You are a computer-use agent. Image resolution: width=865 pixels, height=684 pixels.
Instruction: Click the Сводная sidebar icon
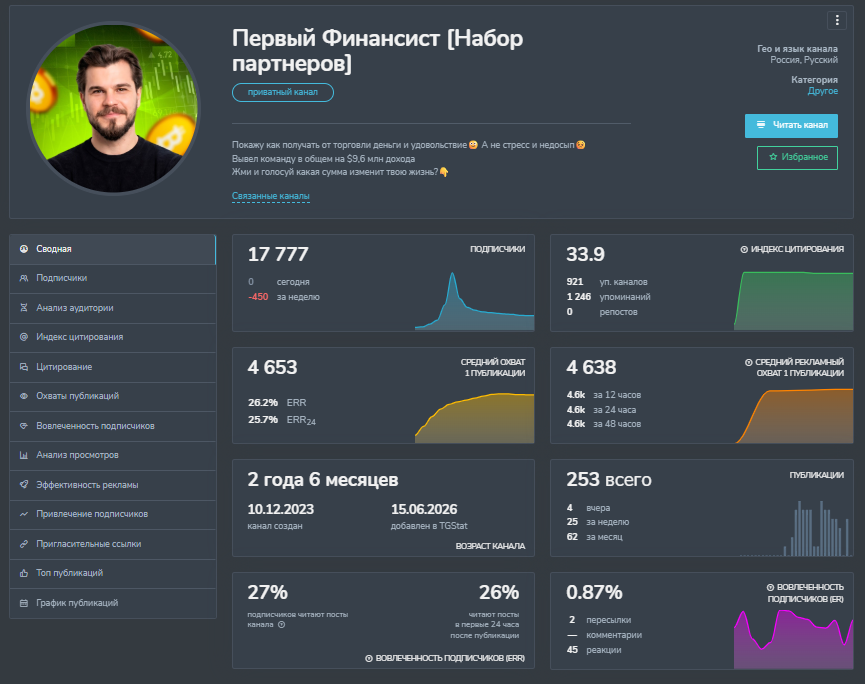24,249
